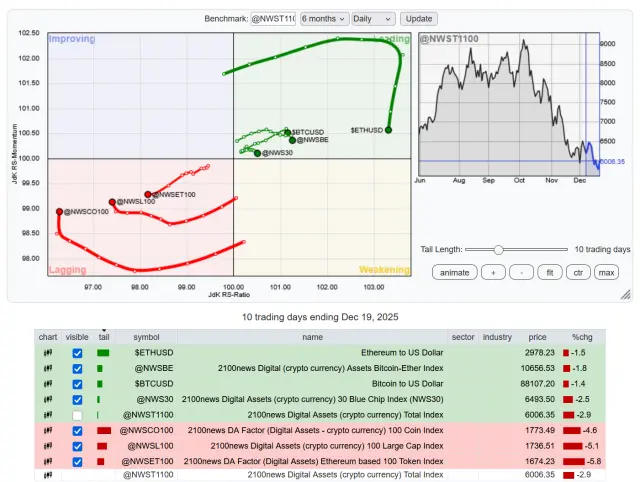Click the plus zoom button
Image resolution: width=640 pixels, height=482 pixels.
coord(493,273)
